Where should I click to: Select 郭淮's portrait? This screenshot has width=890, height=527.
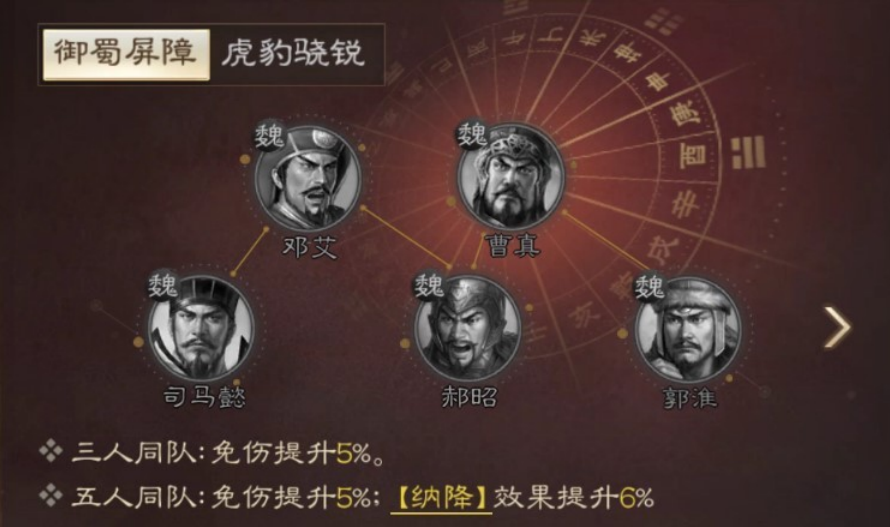pyautogui.click(x=687, y=329)
